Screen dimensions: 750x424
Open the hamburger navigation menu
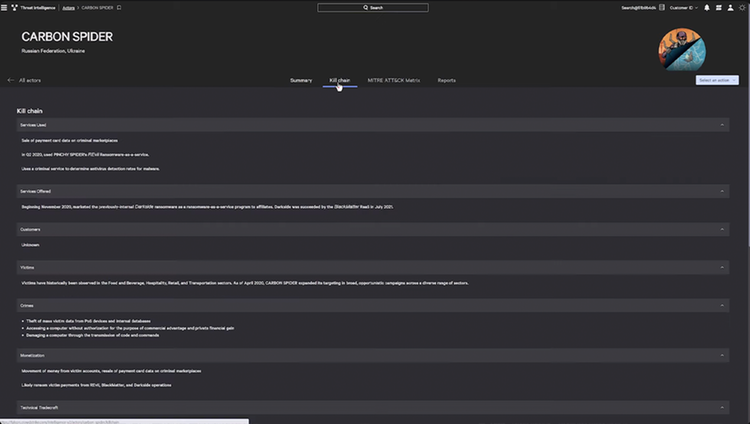[x=4, y=8]
